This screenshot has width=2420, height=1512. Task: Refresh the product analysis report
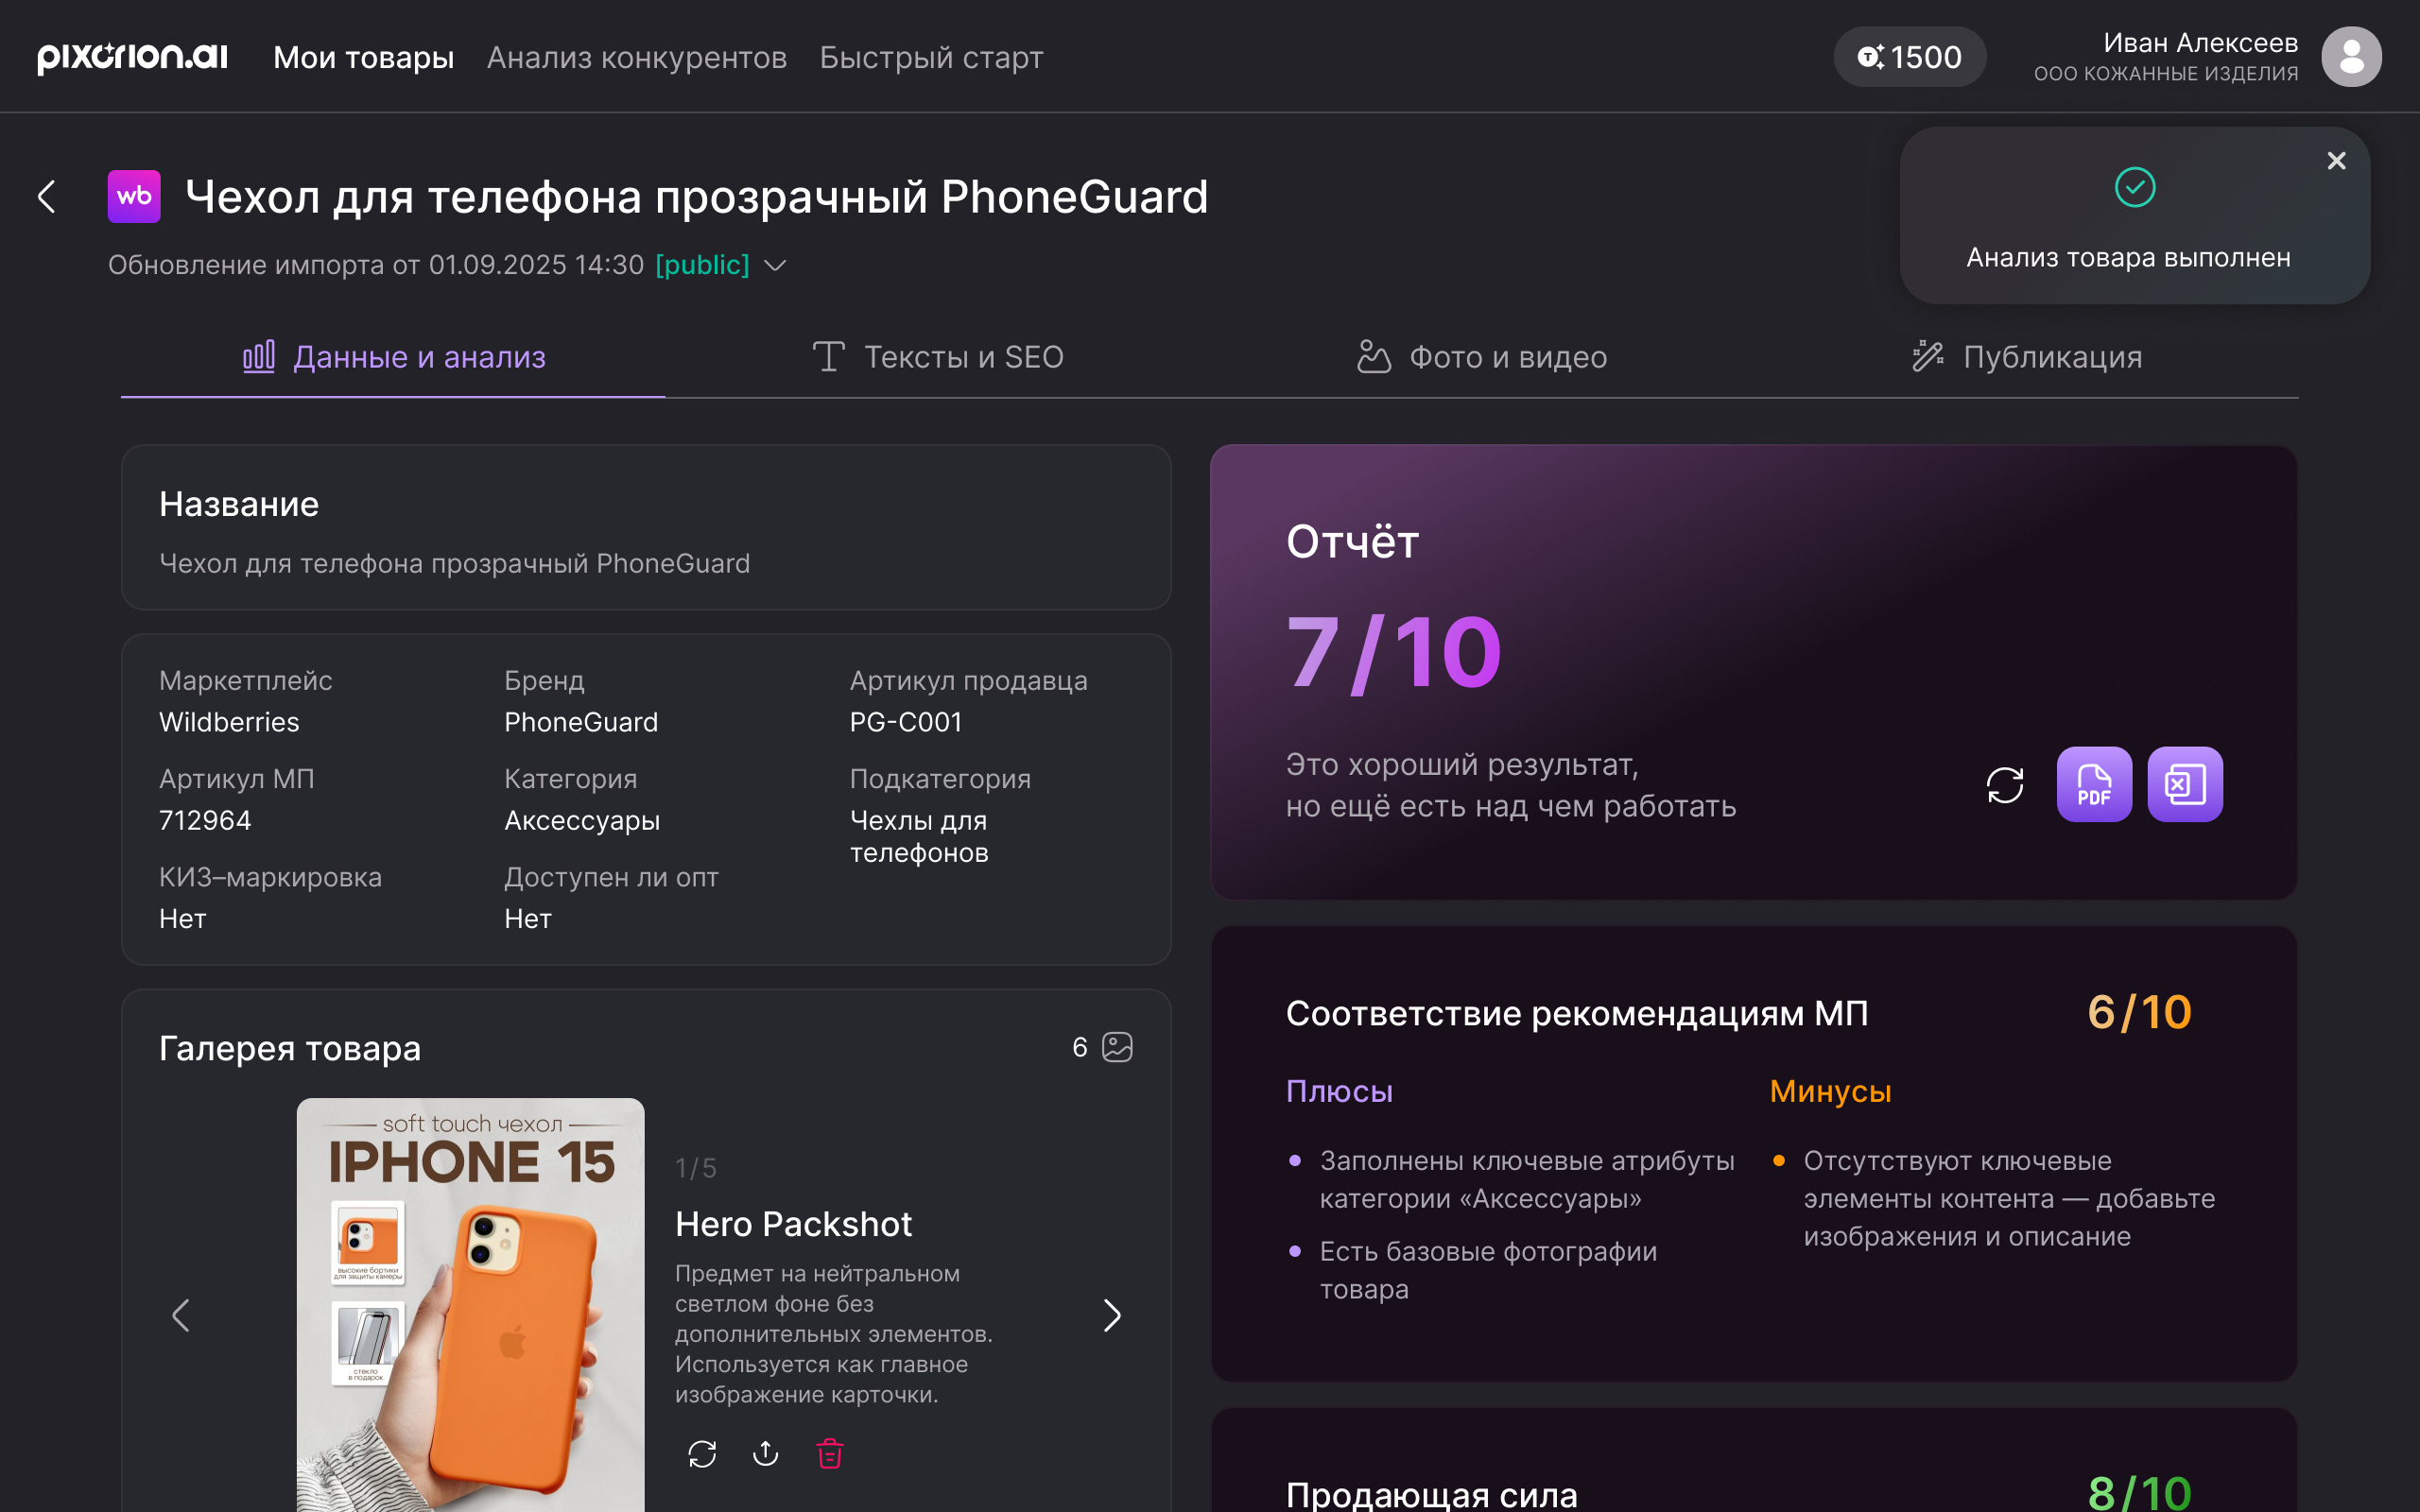2005,784
